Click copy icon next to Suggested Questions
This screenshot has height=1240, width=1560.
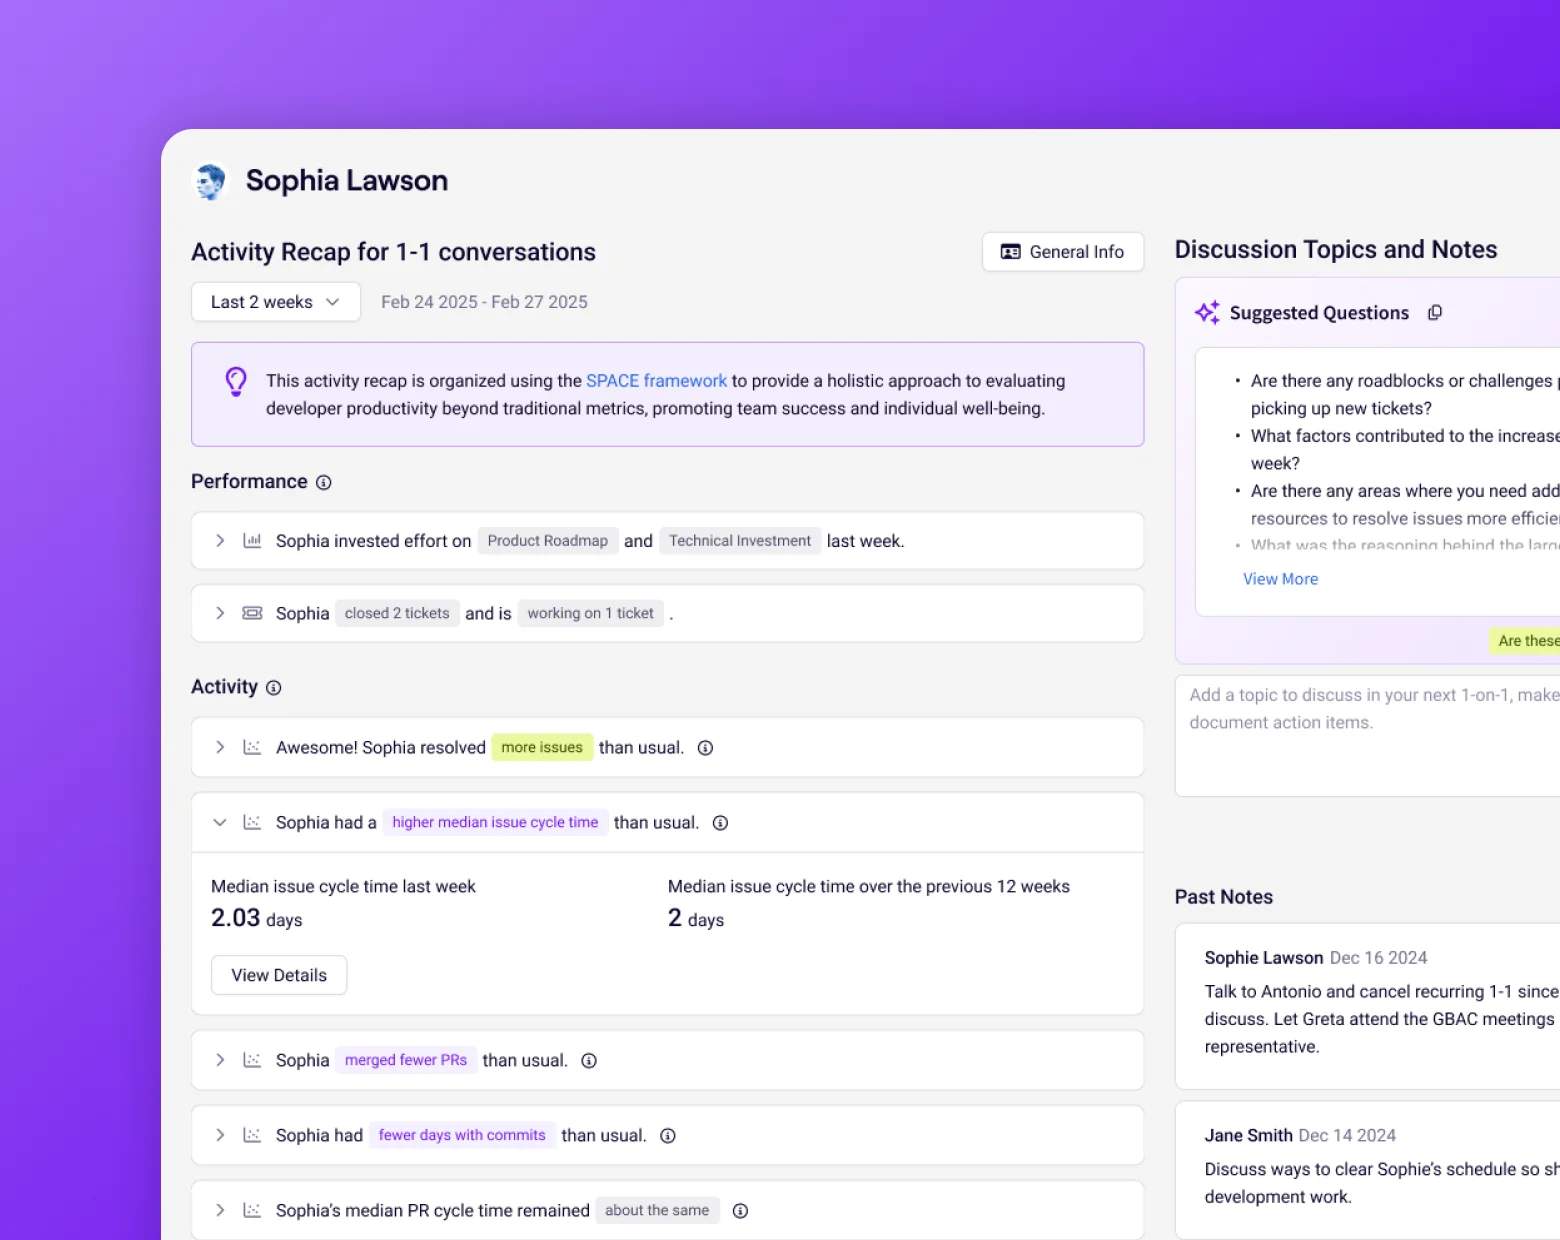click(1435, 313)
